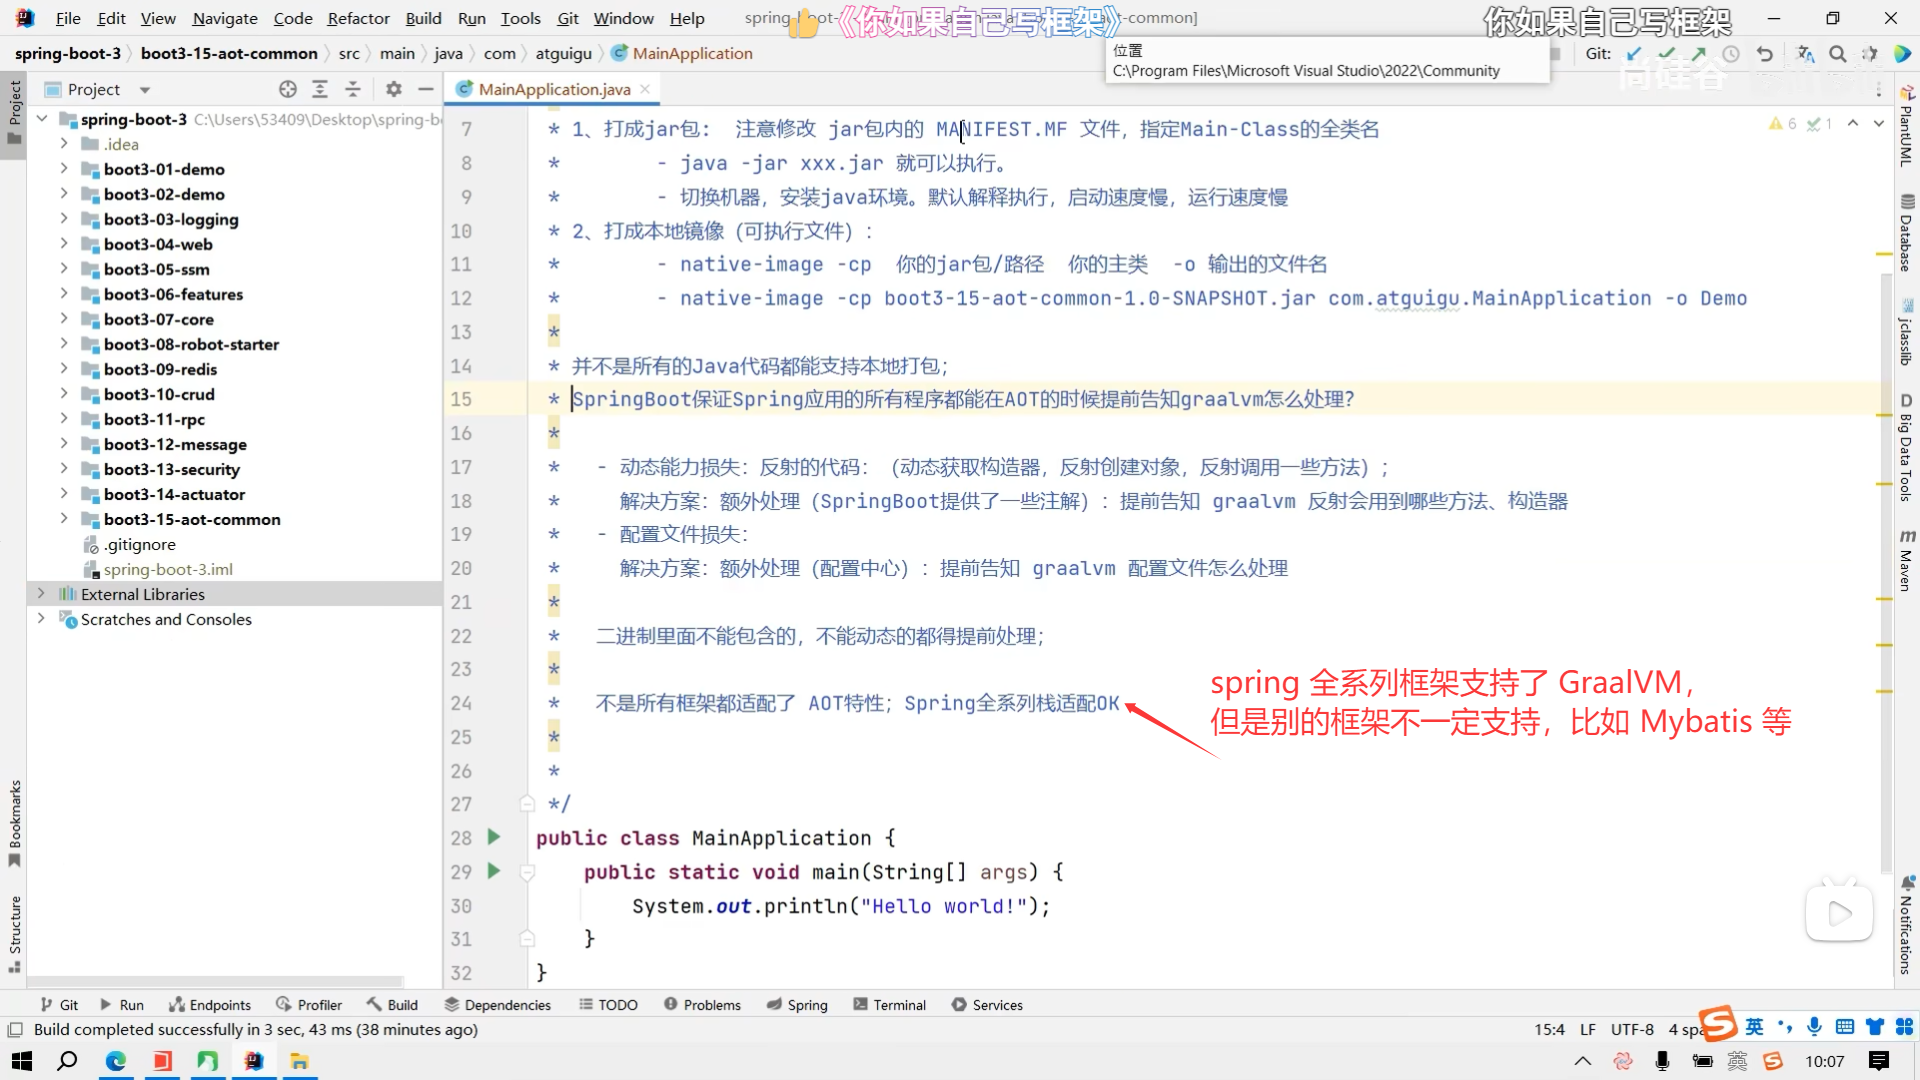Click the yellow warning stripe marker
Viewport: 1920px width, 1080px height.
[x=1884, y=255]
